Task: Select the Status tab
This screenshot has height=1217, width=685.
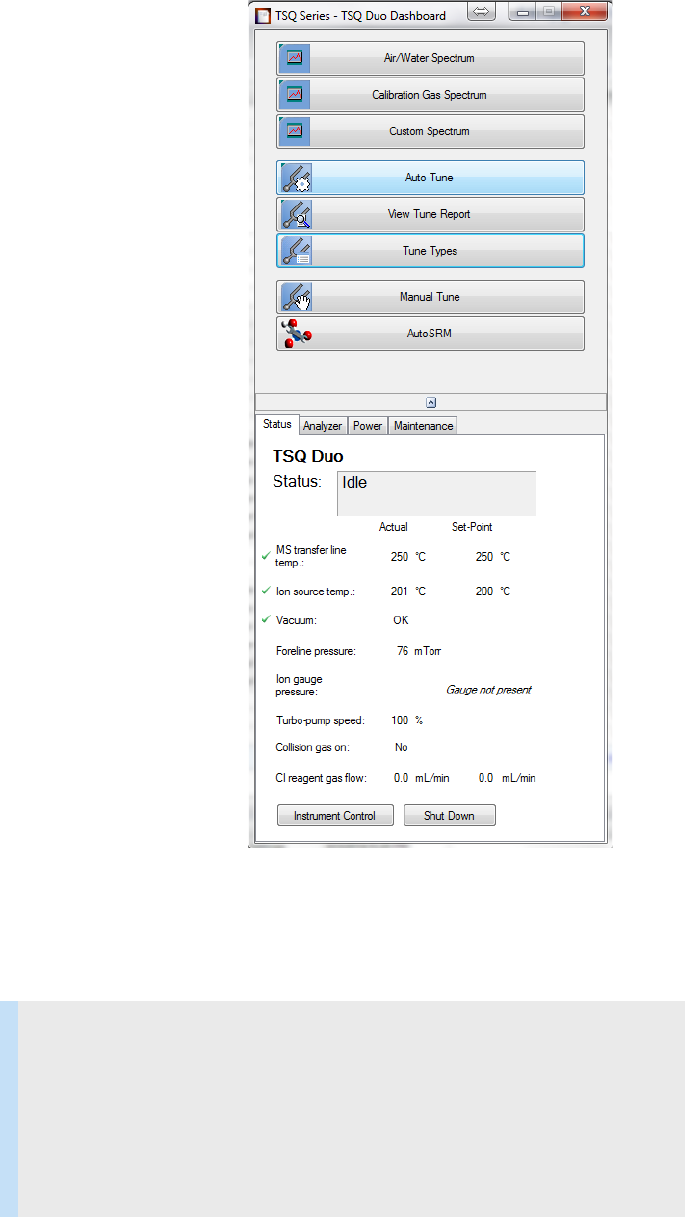Action: tap(277, 424)
